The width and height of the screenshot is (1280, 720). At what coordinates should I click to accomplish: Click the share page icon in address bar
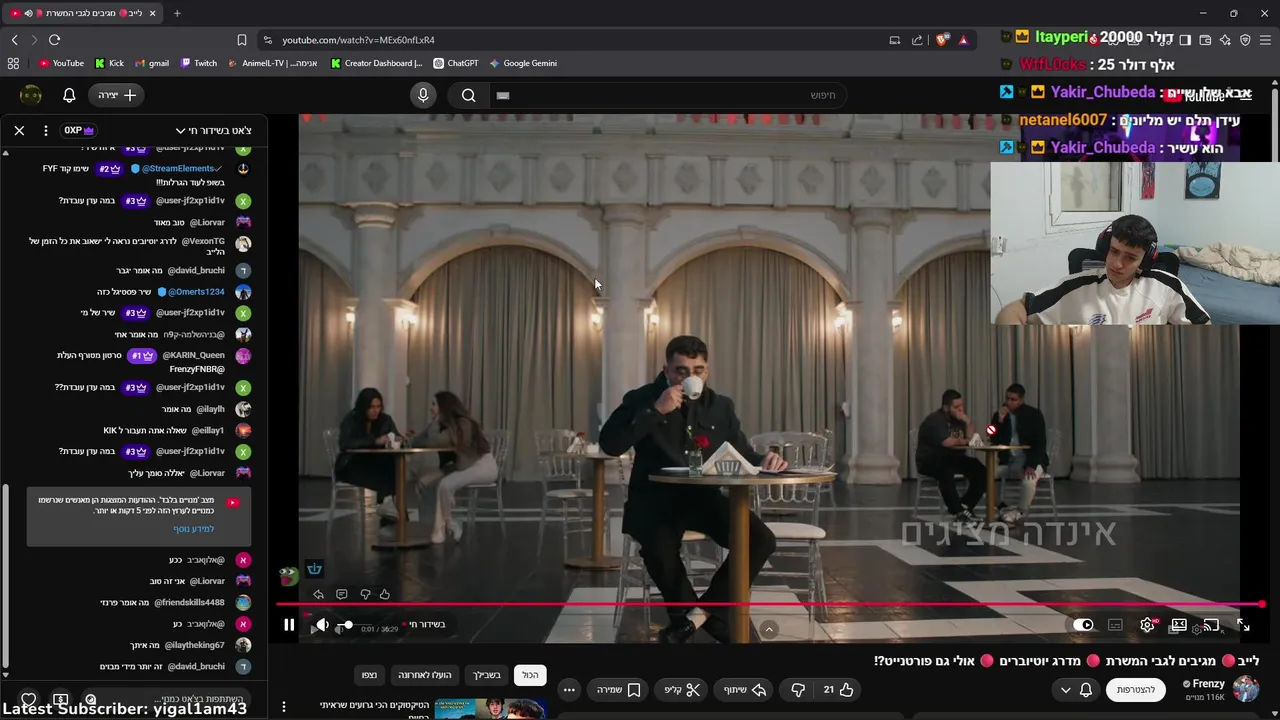917,40
